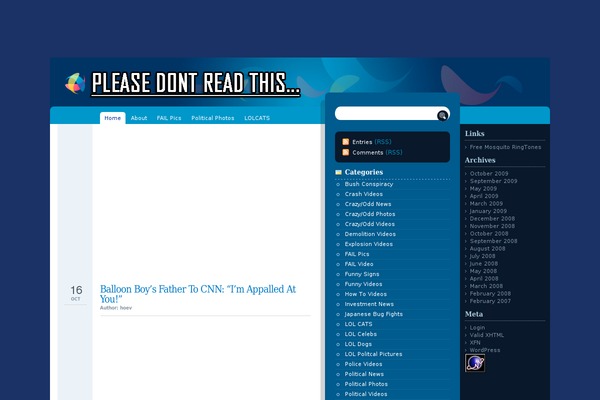Select the LOL CATS category

pyautogui.click(x=359, y=324)
